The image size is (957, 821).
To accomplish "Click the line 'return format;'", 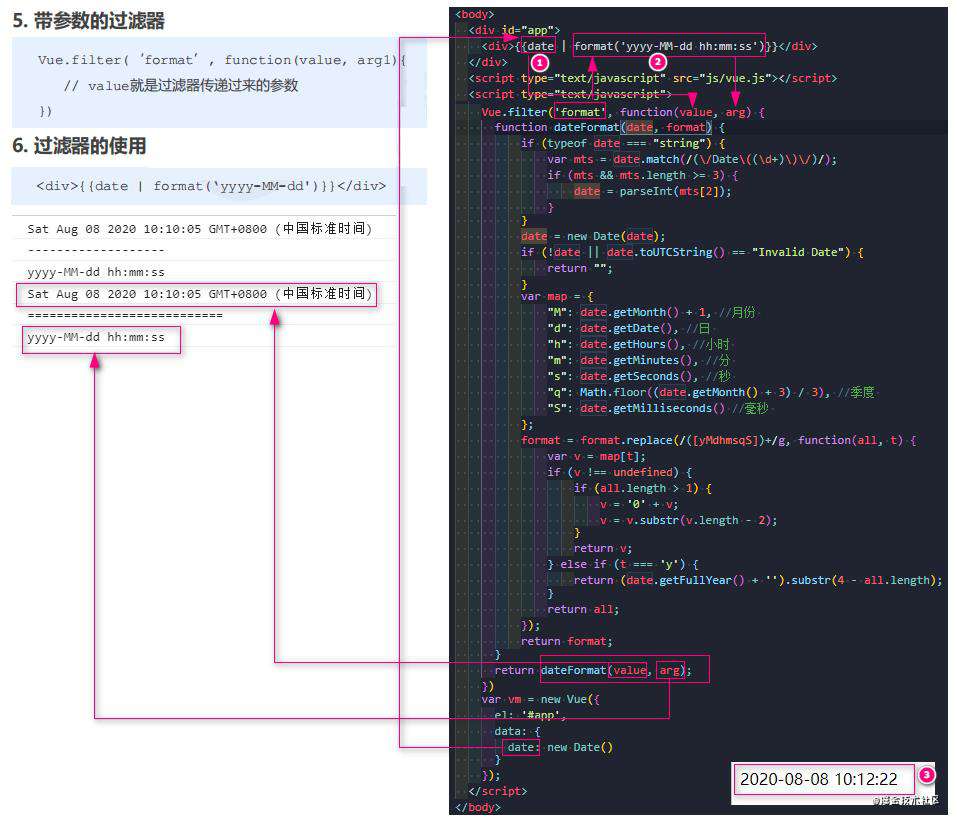I will (x=566, y=641).
